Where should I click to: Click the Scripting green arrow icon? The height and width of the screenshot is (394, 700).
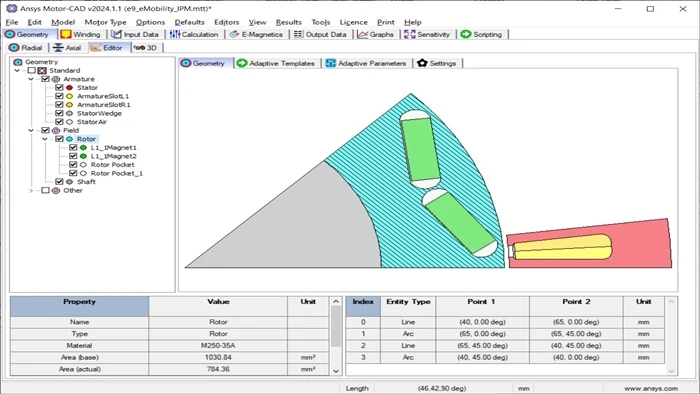click(466, 34)
